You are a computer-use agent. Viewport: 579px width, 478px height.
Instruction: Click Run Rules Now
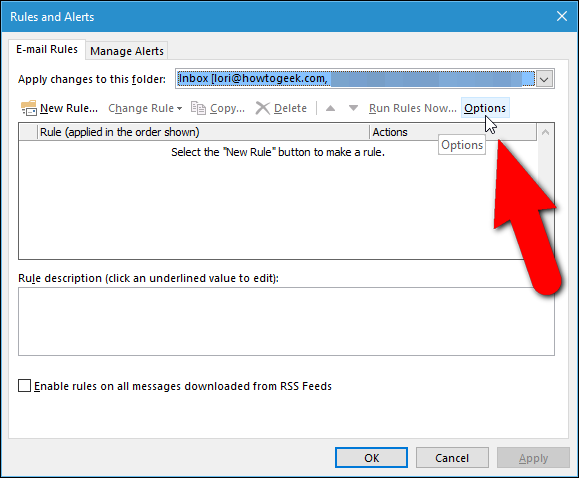[412, 108]
